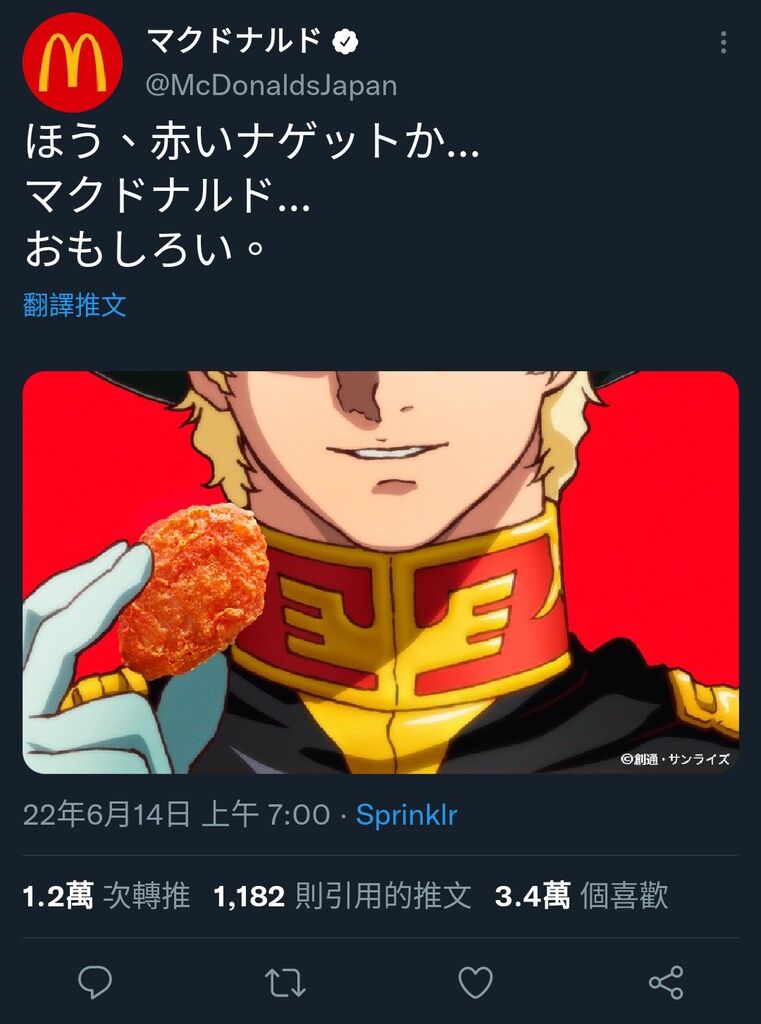Tap the tweet text ほう、赤いナゲットか
This screenshot has height=1024, width=761.
pyautogui.click(x=251, y=142)
